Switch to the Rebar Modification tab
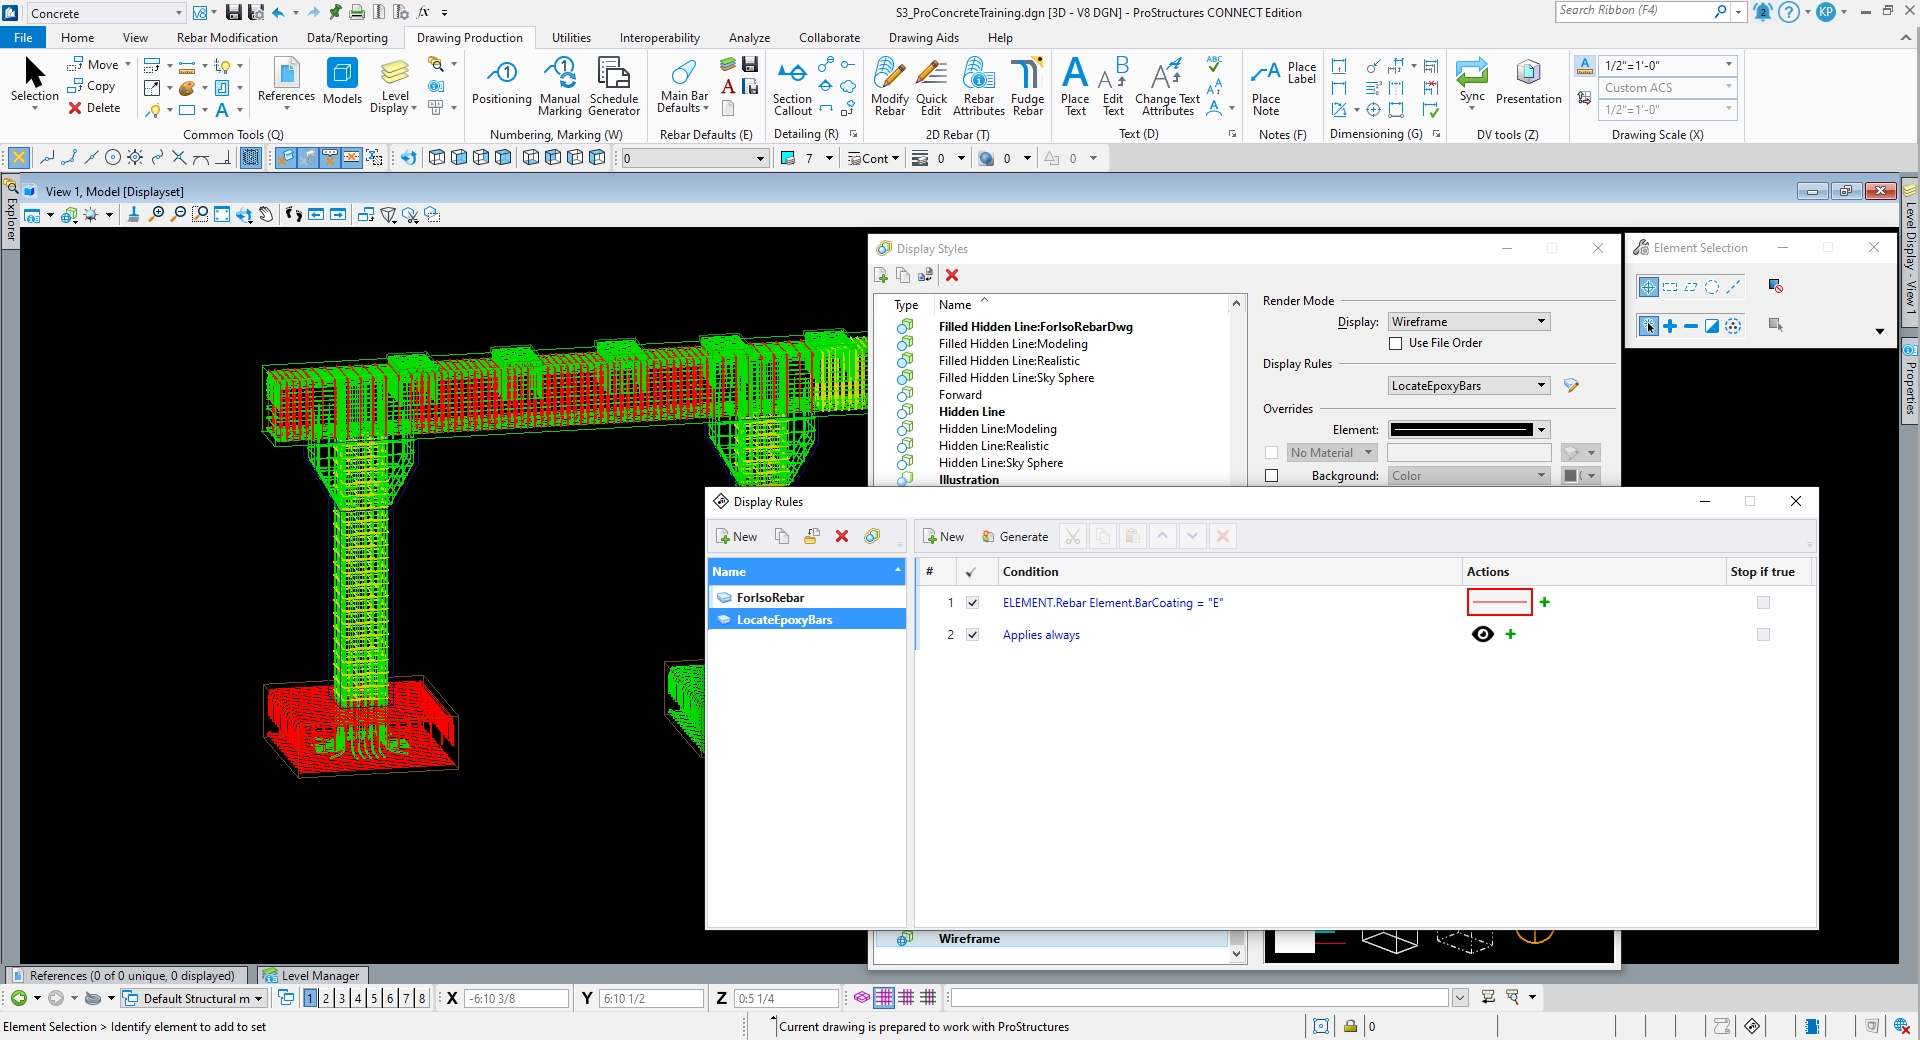 pos(227,38)
